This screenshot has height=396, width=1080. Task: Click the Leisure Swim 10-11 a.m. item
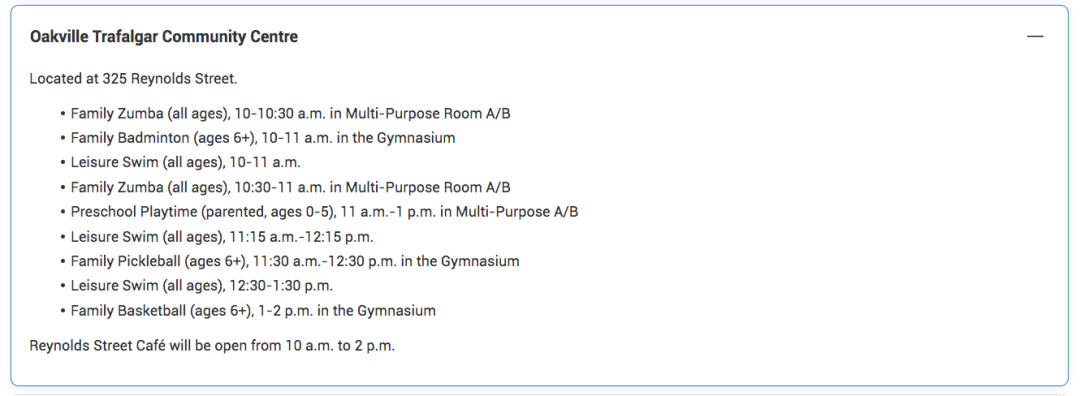pos(186,163)
